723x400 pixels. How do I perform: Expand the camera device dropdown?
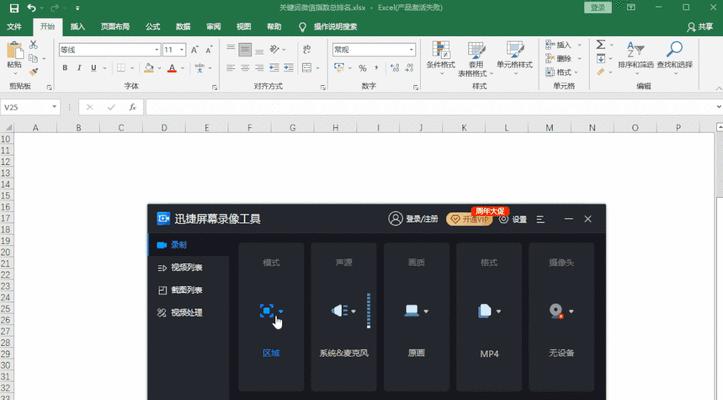click(571, 311)
